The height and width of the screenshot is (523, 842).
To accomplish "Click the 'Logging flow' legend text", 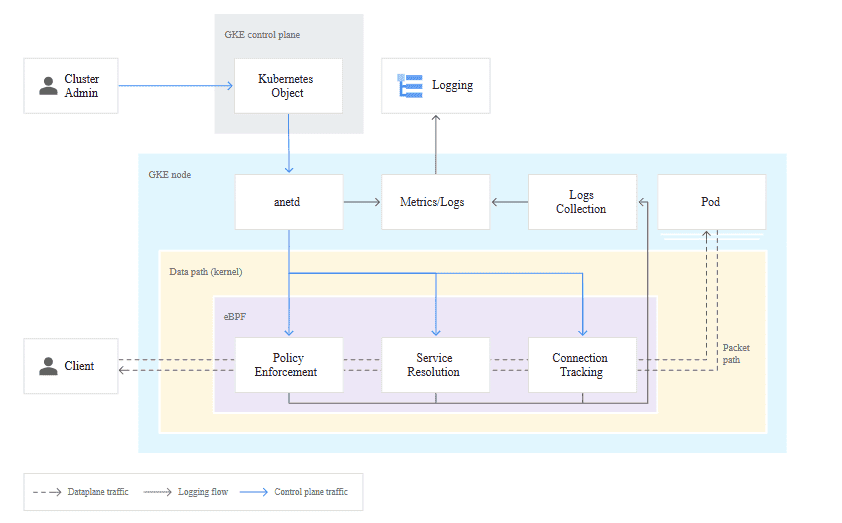I will point(203,492).
